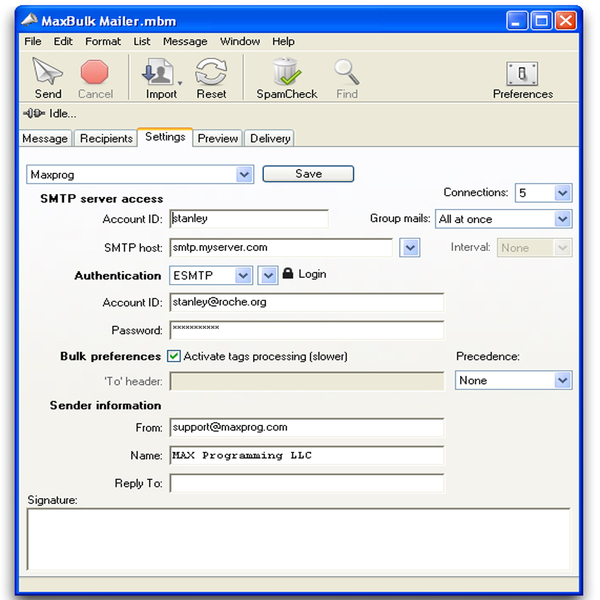600x600 pixels.
Task: Open the Format menu
Action: 103,41
